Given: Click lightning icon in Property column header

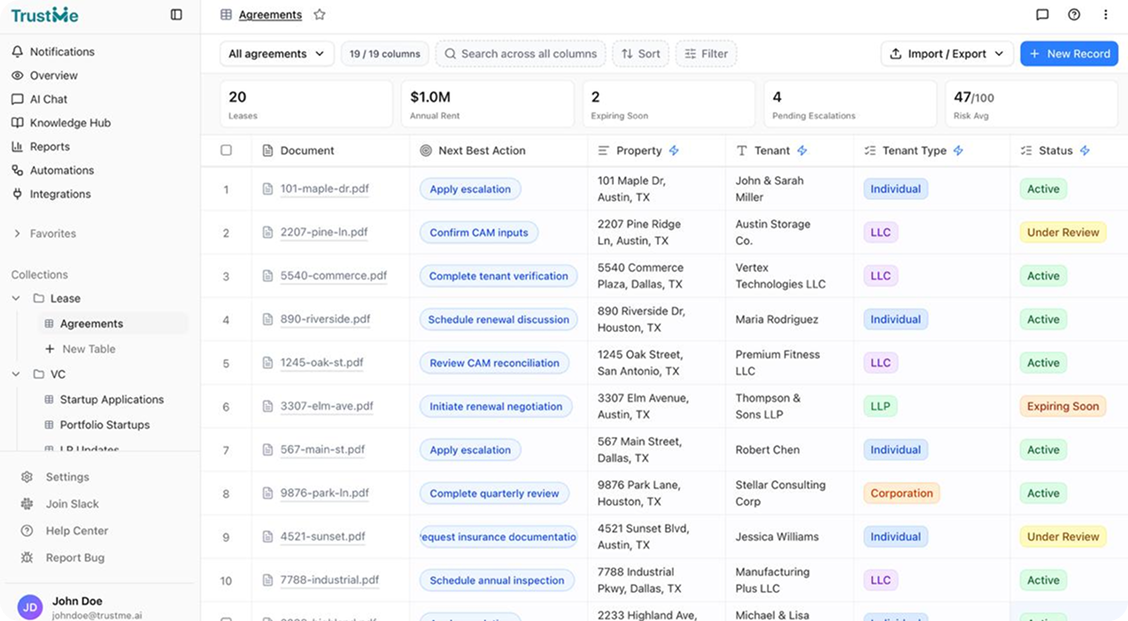Looking at the screenshot, I should point(674,151).
